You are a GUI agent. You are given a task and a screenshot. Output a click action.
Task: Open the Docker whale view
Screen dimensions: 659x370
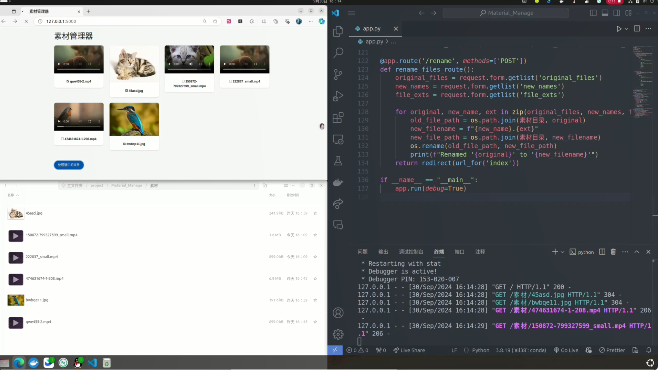[338, 182]
